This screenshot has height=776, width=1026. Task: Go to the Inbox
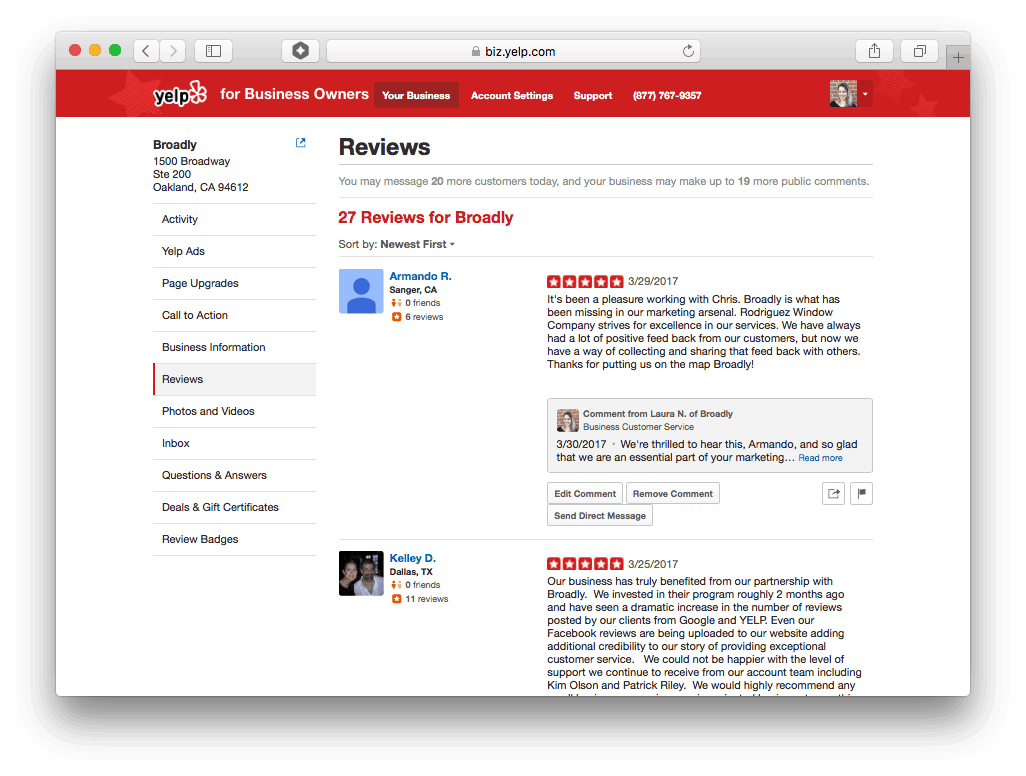[x=234, y=444]
